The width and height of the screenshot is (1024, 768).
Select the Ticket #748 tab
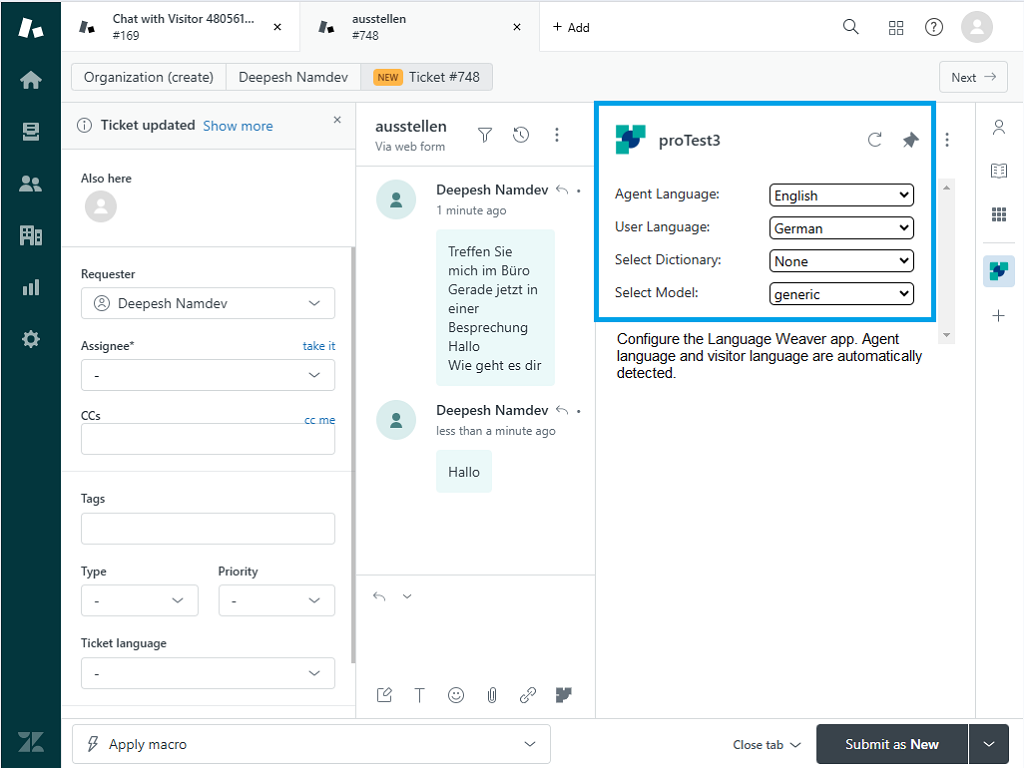426,77
